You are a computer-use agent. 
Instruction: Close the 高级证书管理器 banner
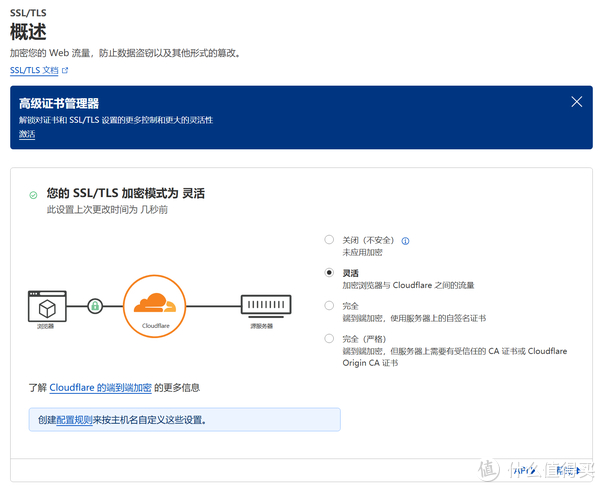click(576, 102)
